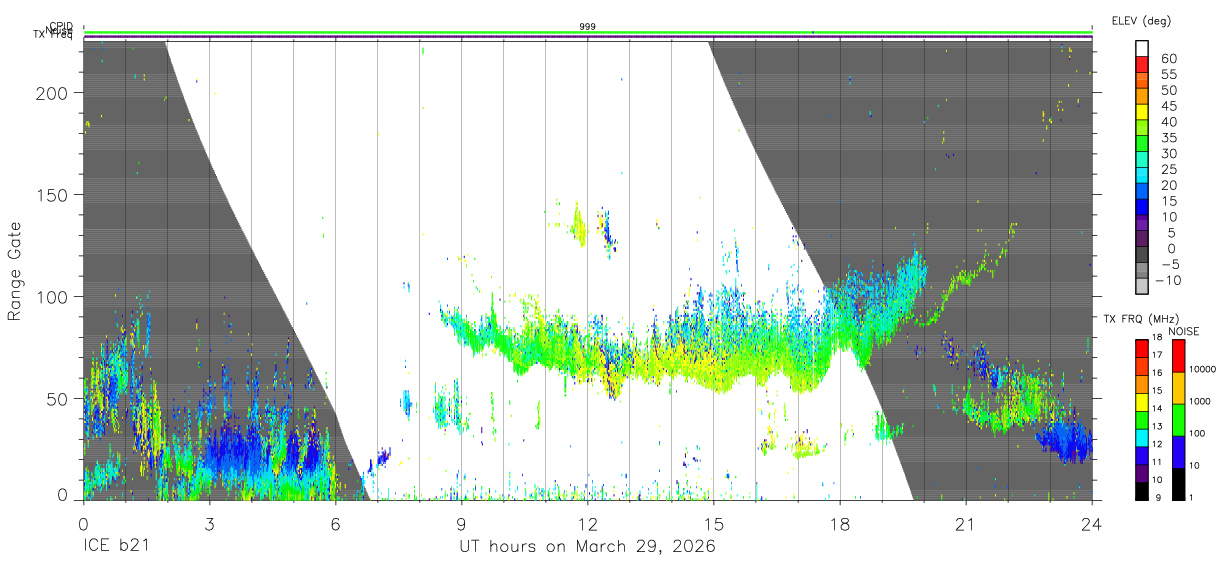
Task: Click the TX FRQ legend value '11'
Action: click(1156, 462)
